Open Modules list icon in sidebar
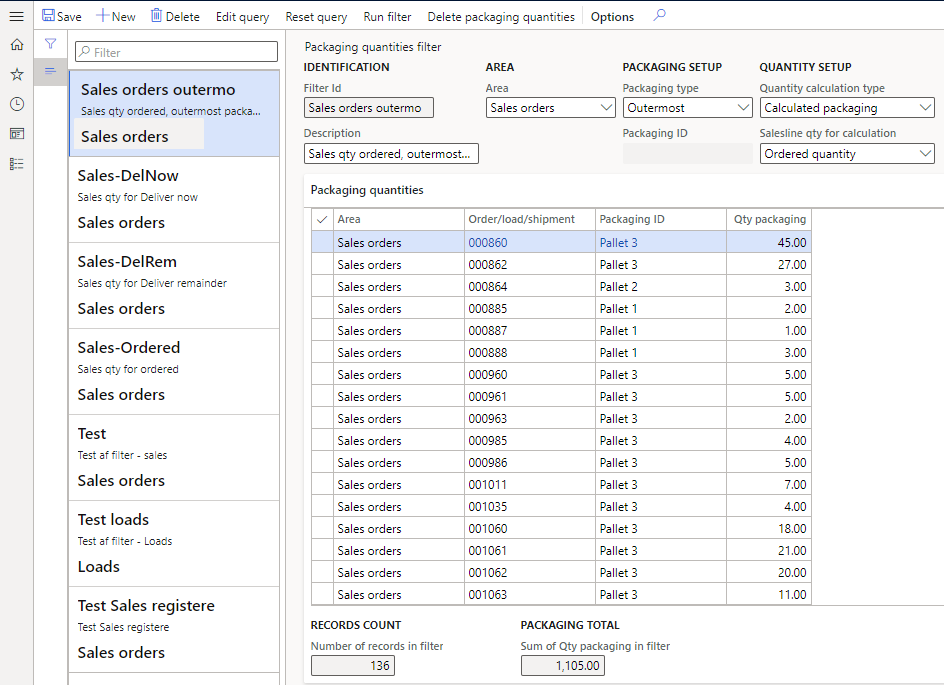This screenshot has width=944, height=685. click(x=16, y=164)
